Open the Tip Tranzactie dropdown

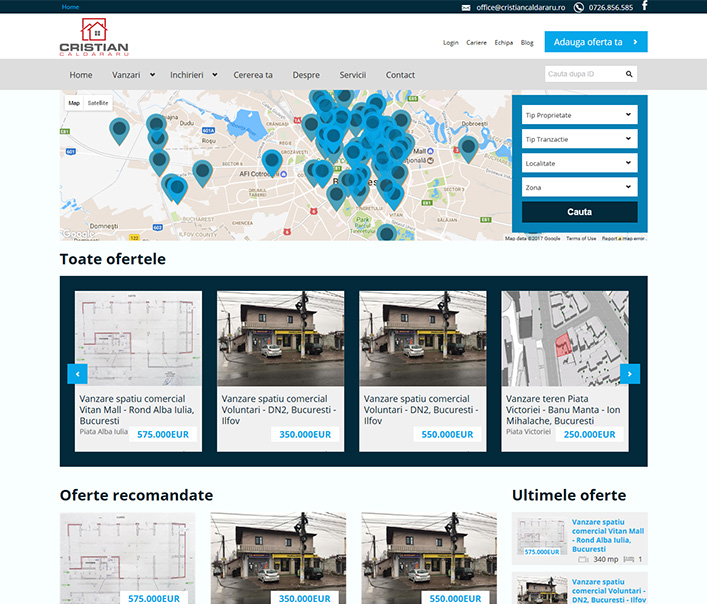[x=579, y=139]
